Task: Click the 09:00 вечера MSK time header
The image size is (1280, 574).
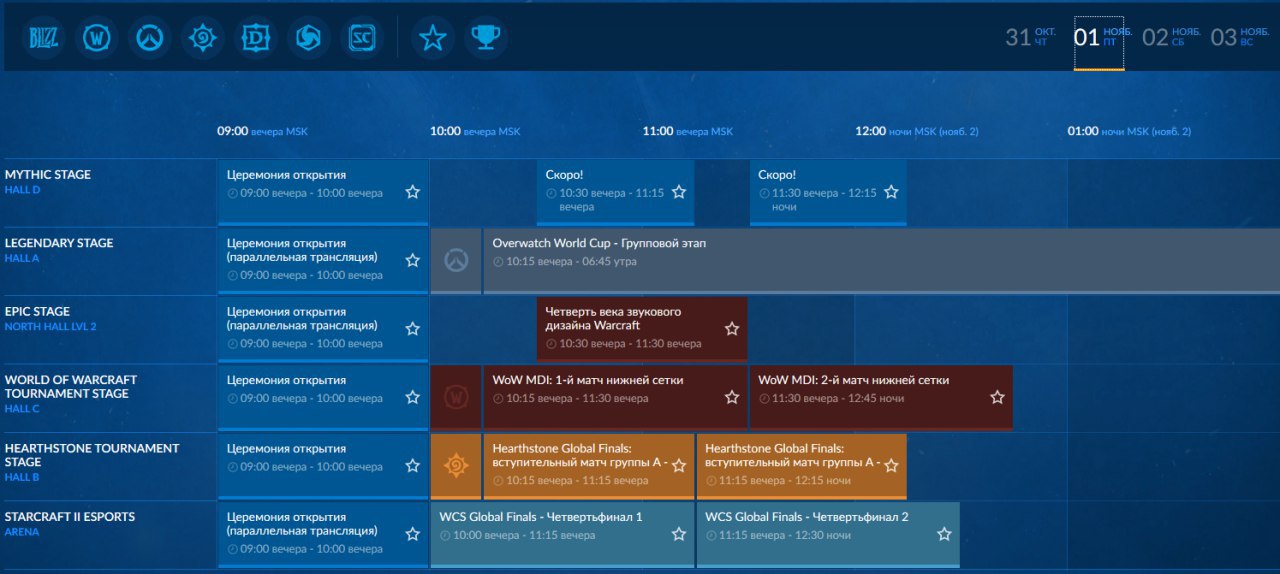Action: [x=263, y=131]
